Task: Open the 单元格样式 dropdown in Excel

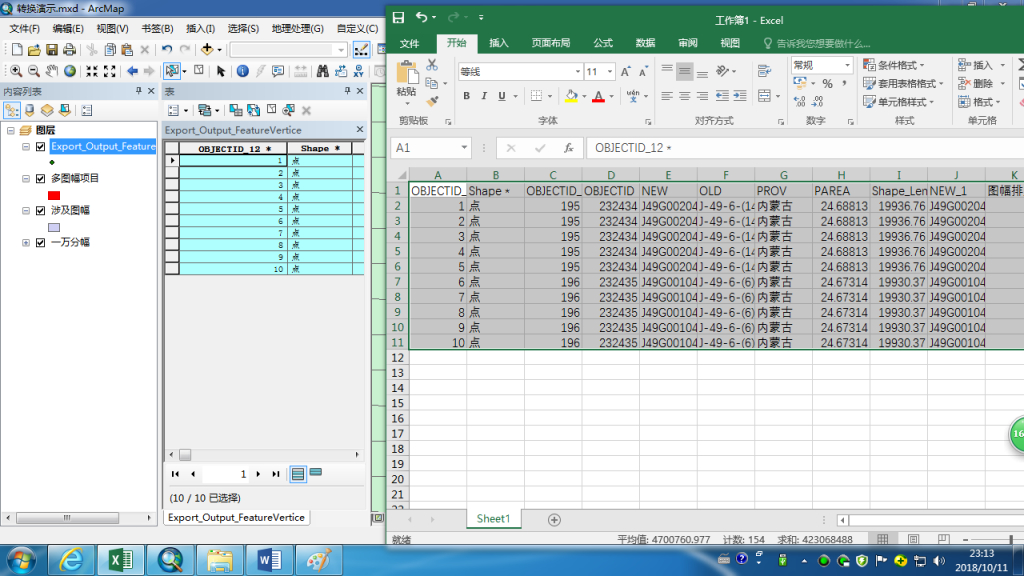Action: pyautogui.click(x=899, y=102)
